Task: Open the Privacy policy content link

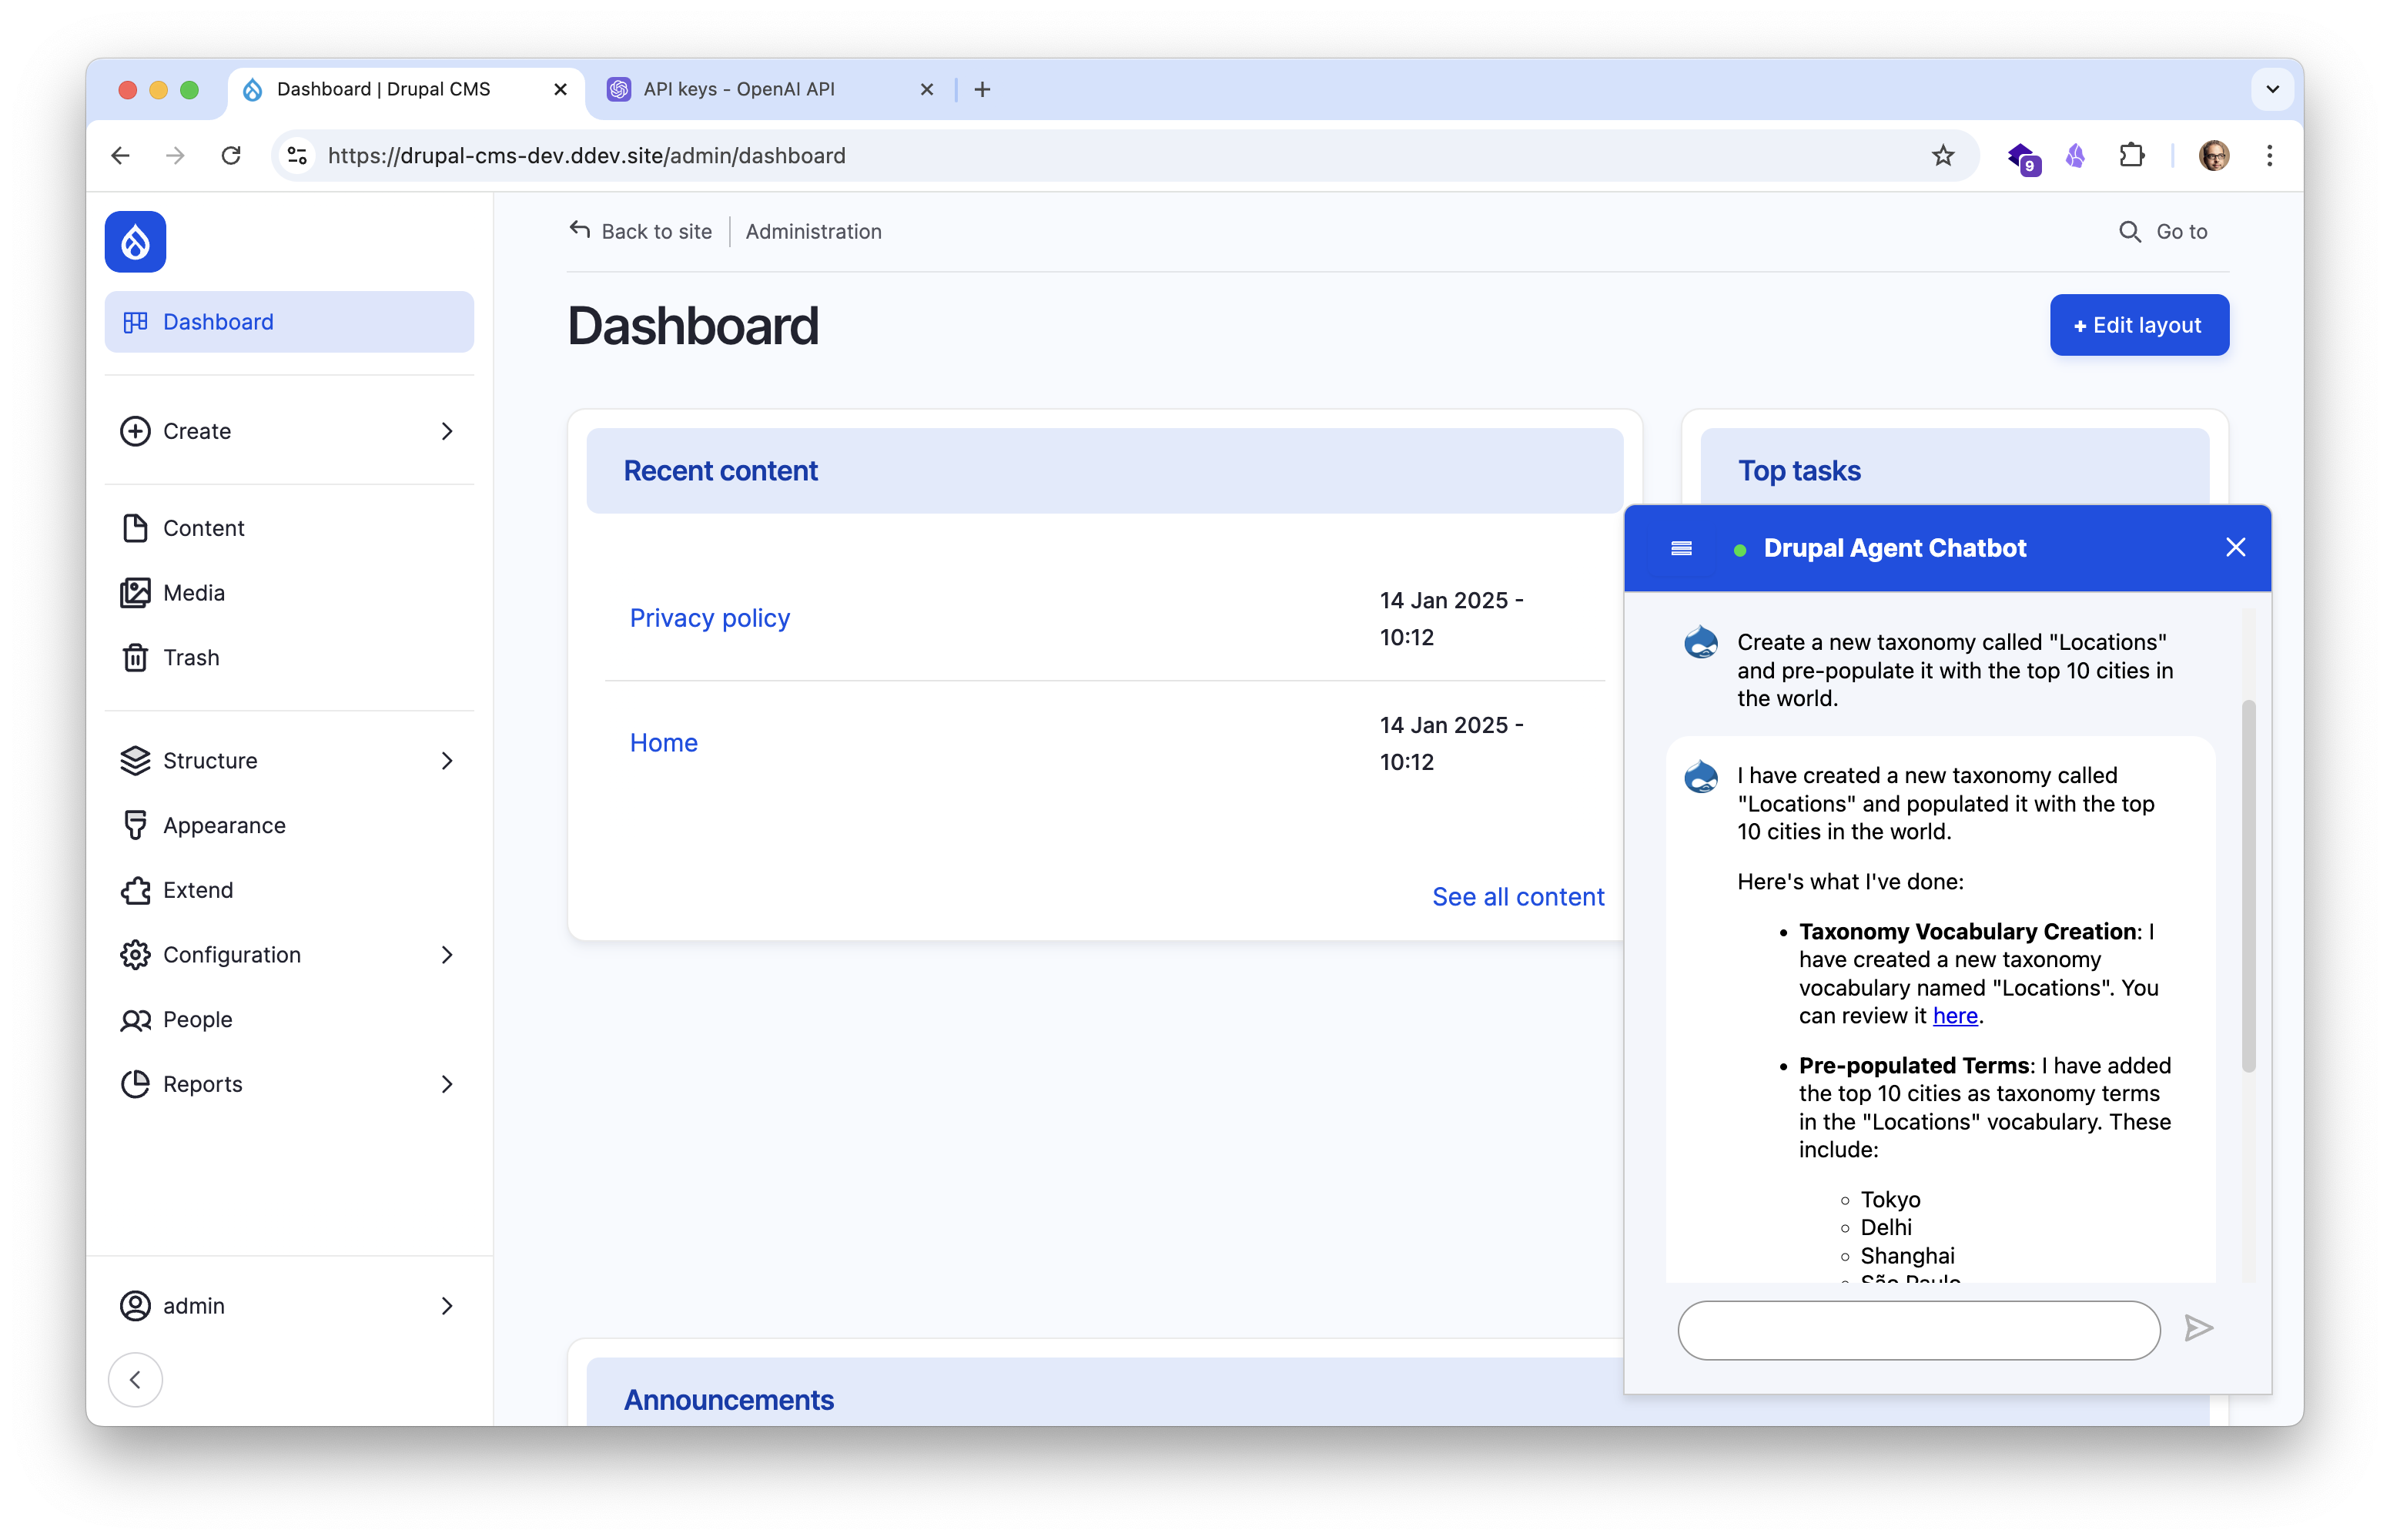Action: click(x=710, y=618)
